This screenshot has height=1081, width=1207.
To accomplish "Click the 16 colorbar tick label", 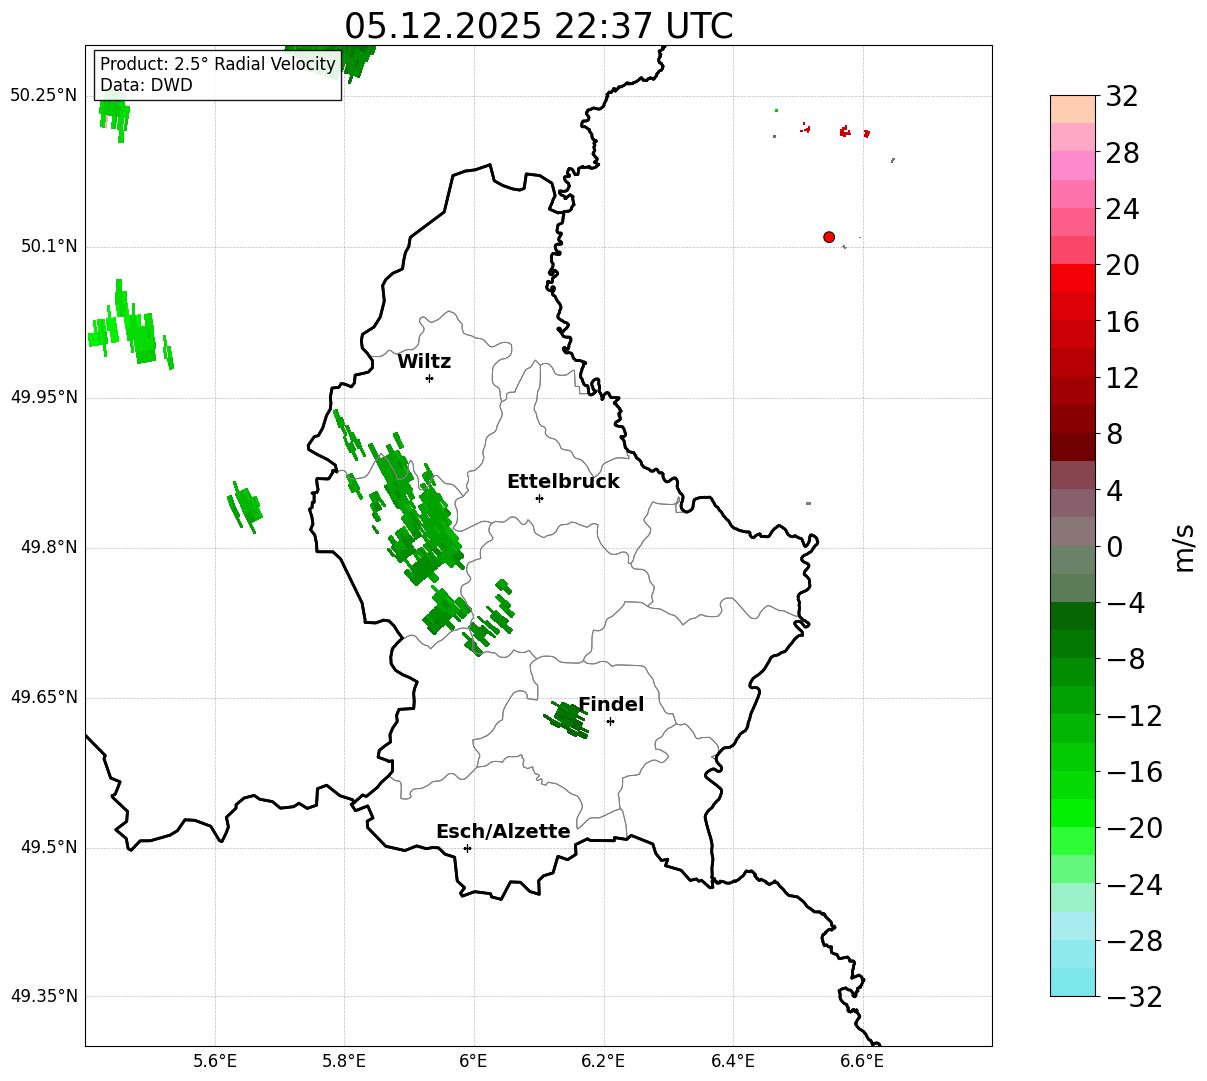I will click(1122, 322).
